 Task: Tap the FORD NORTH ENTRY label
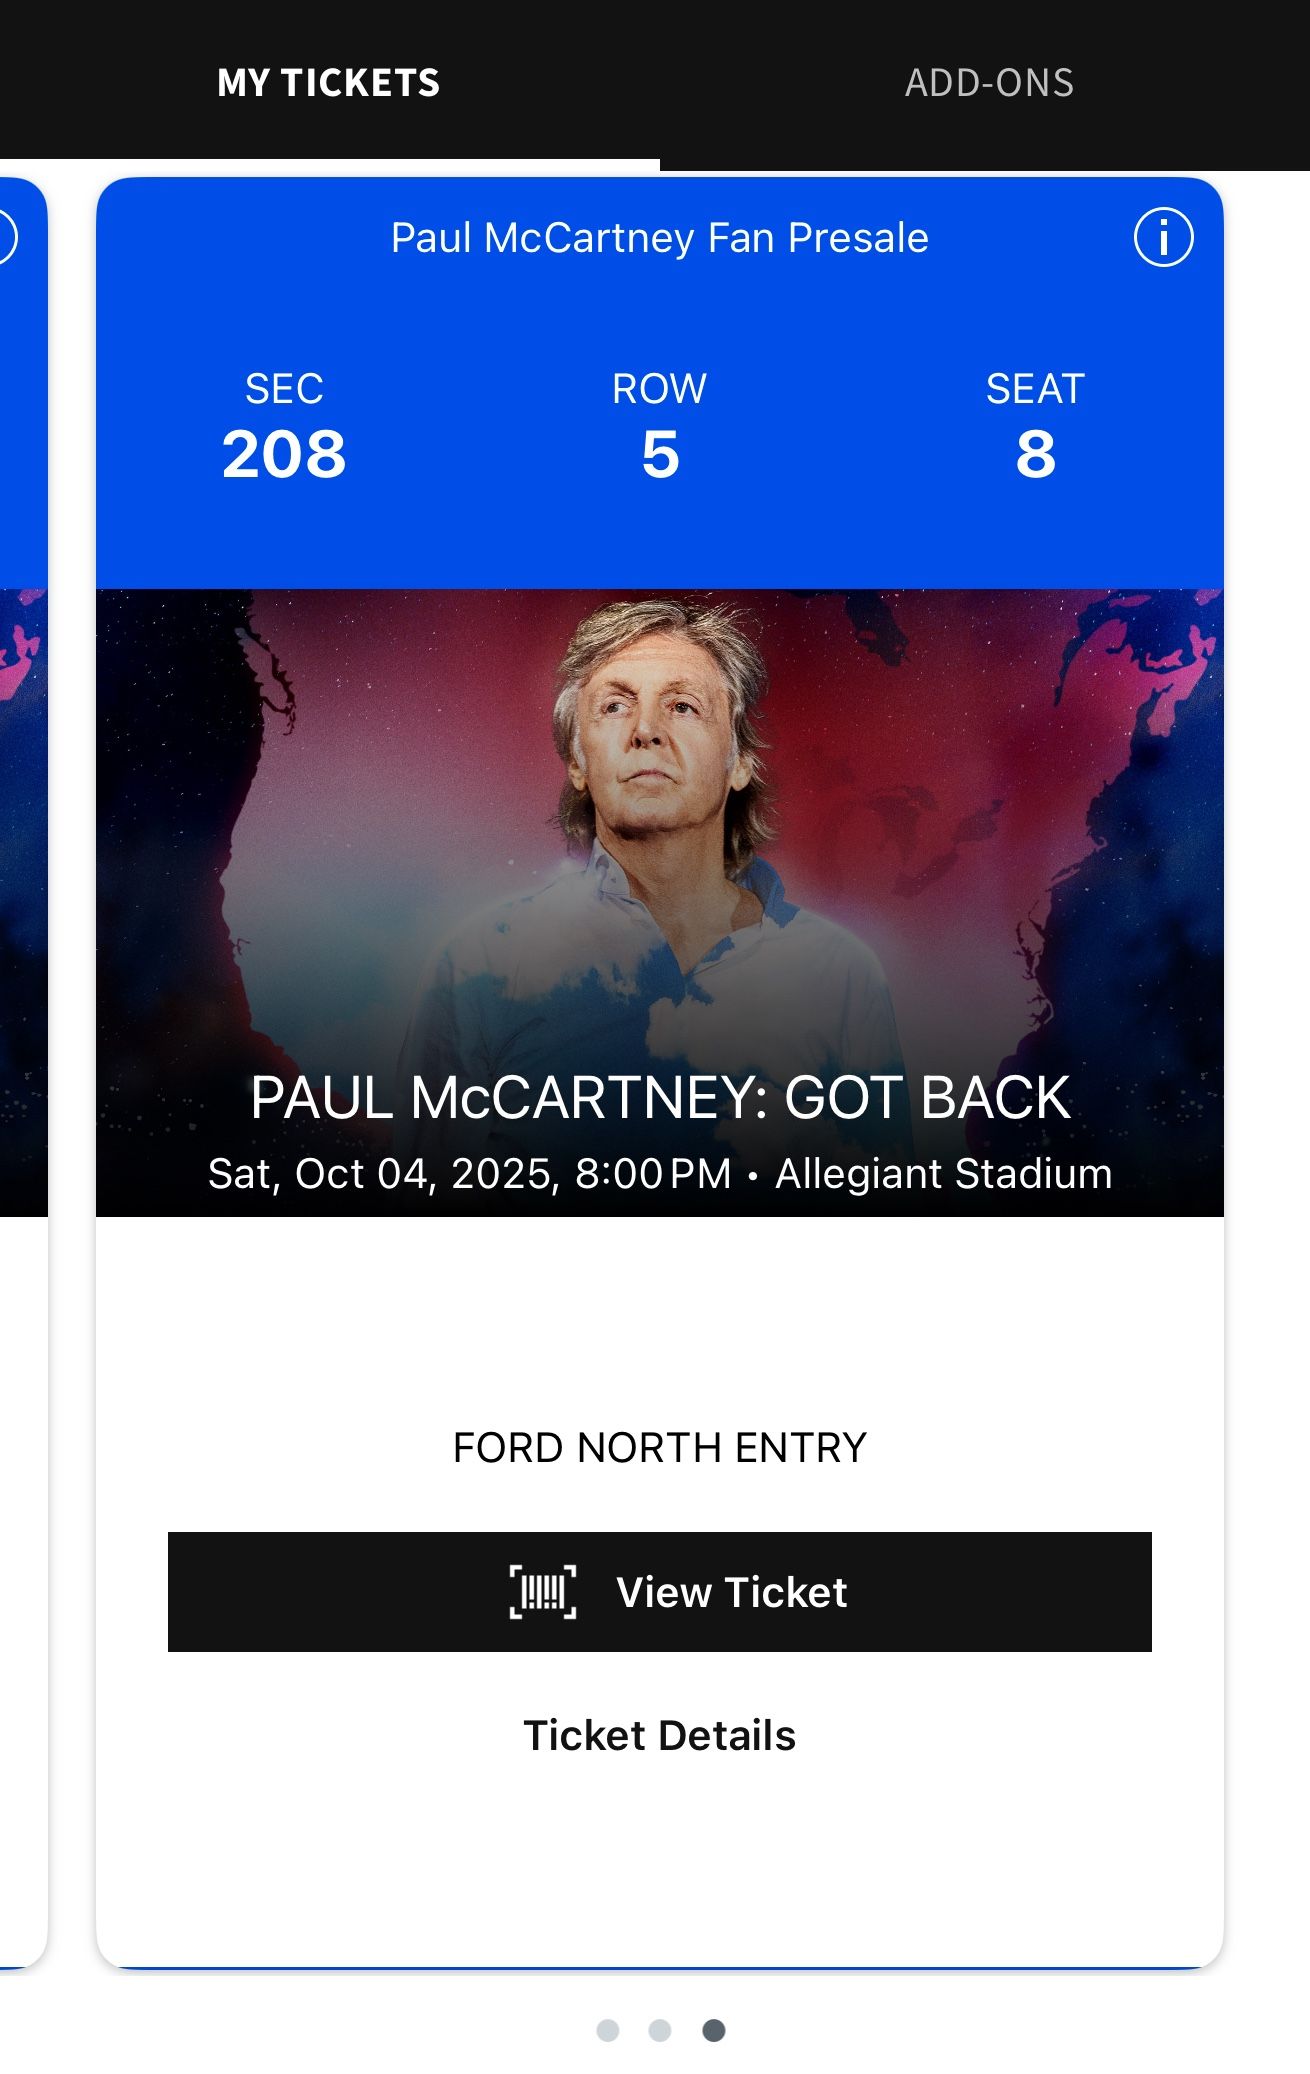pos(659,1448)
